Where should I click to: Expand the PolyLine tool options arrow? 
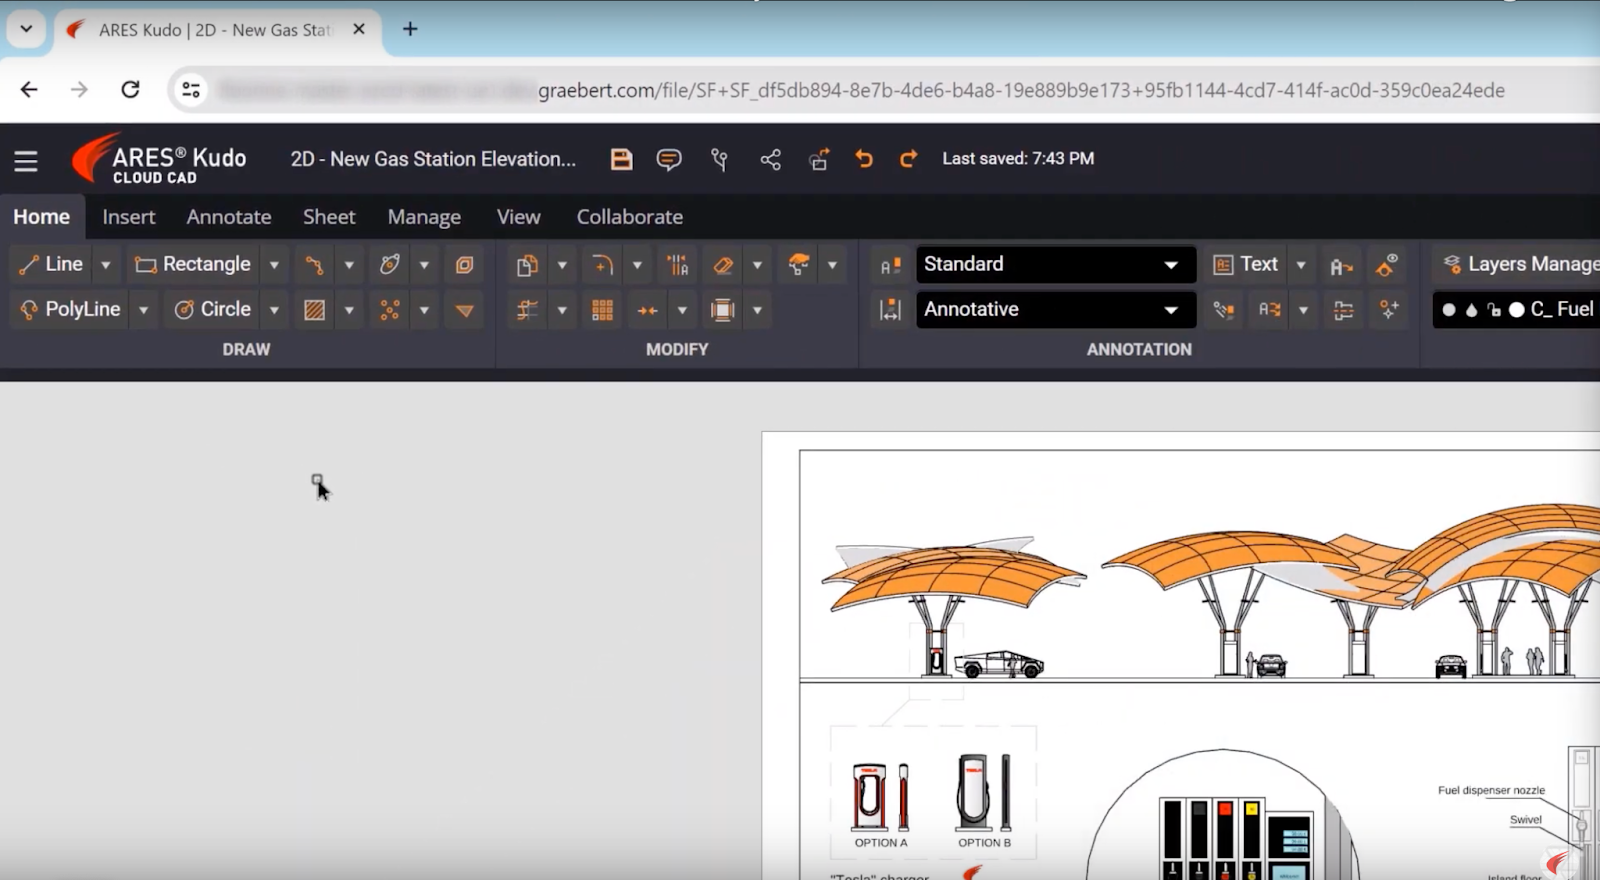(143, 310)
